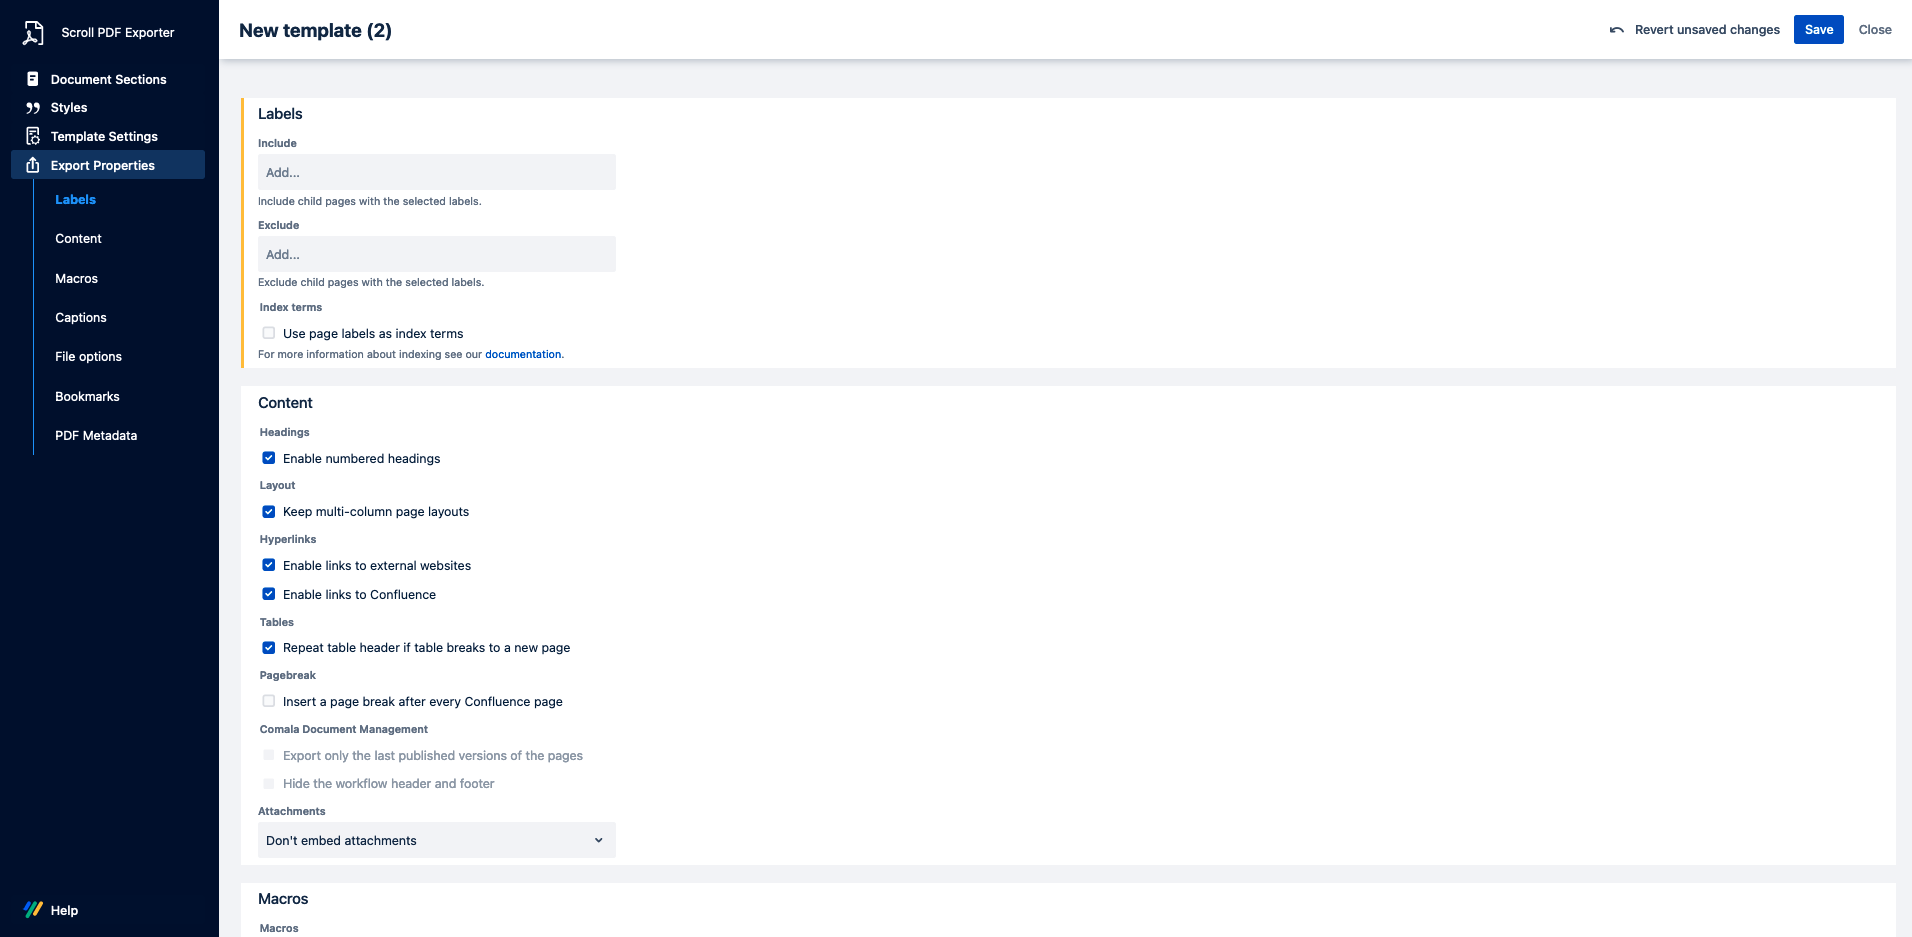This screenshot has width=1912, height=937.
Task: Go to the Macros subsection in sidebar
Action: 76,279
